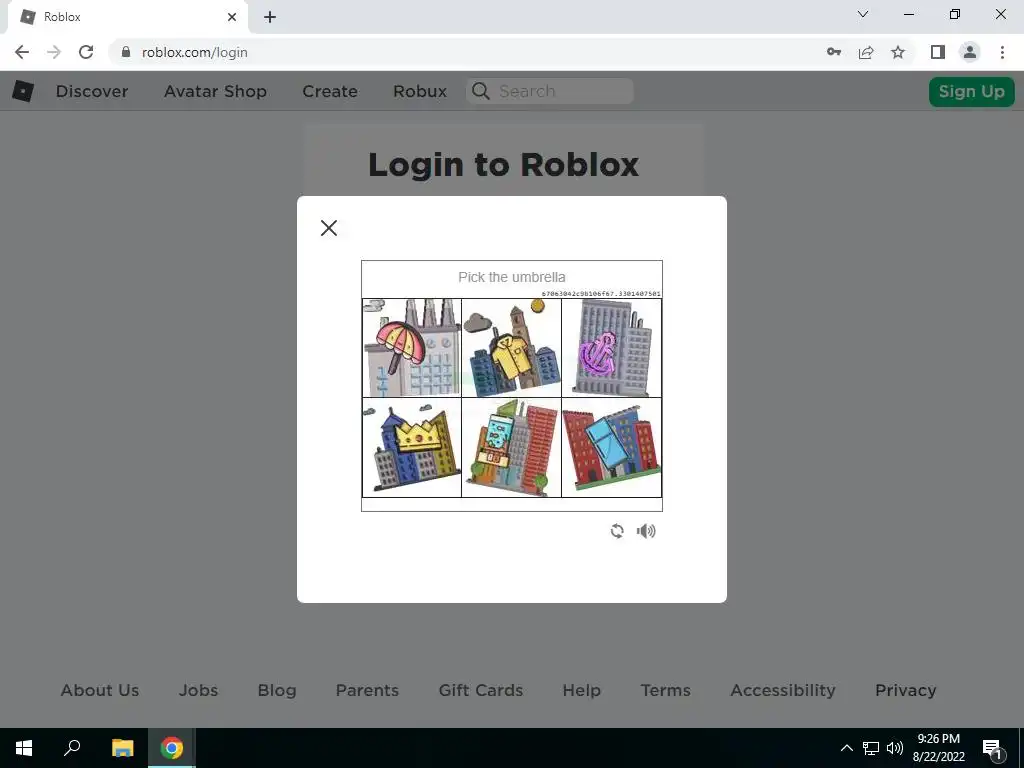Select the blue refrigerator image tile

(x=611, y=447)
